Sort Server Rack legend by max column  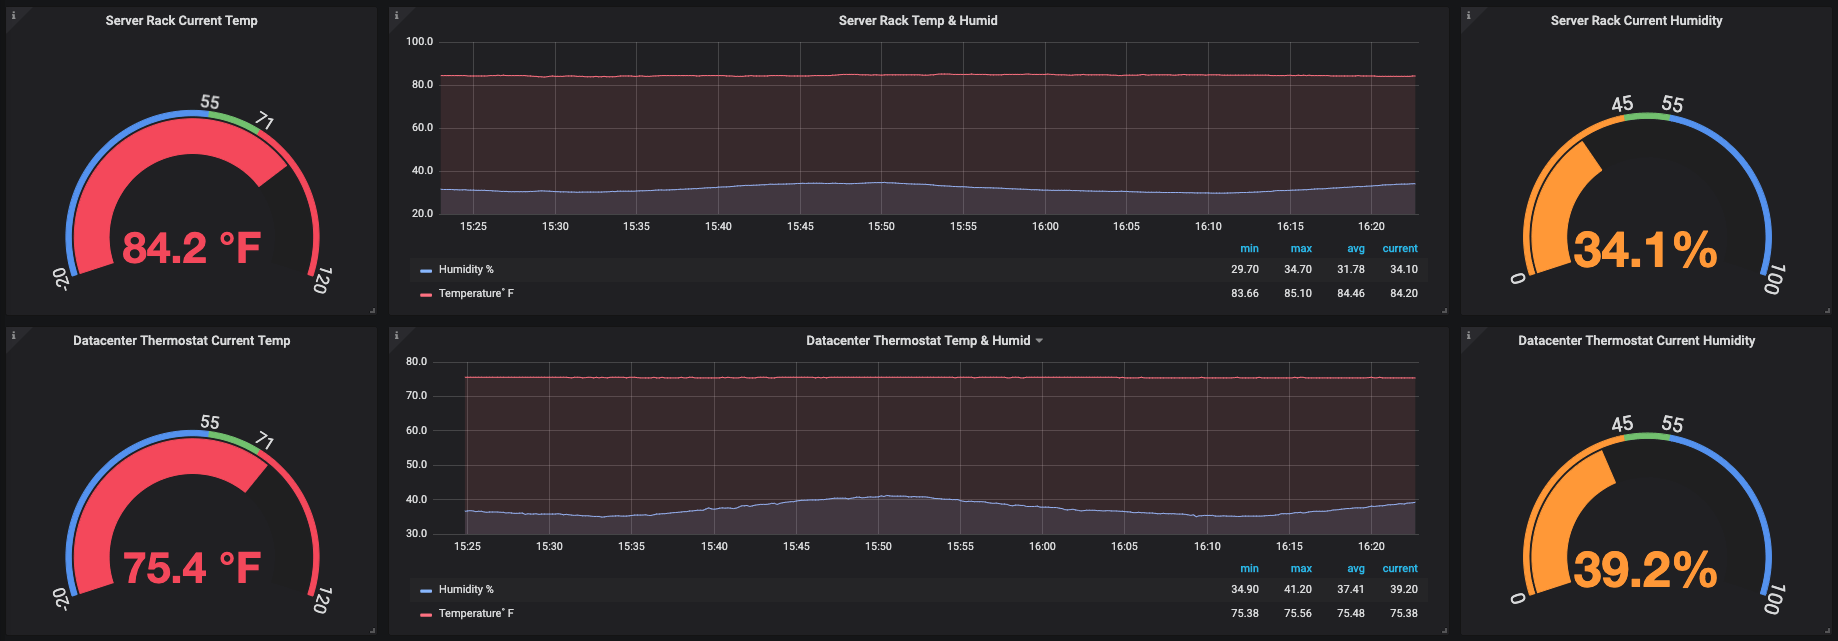(1300, 249)
